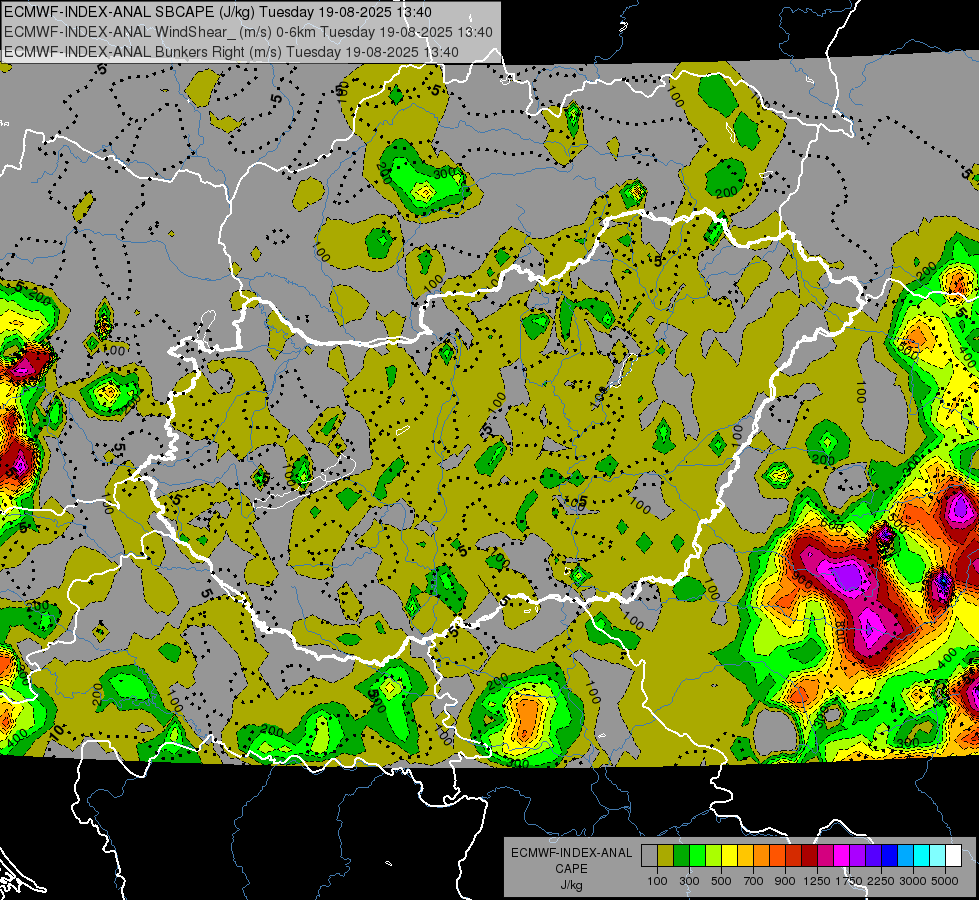The image size is (979, 900).
Task: Click the white swatch at the legend end
Action: [x=953, y=855]
